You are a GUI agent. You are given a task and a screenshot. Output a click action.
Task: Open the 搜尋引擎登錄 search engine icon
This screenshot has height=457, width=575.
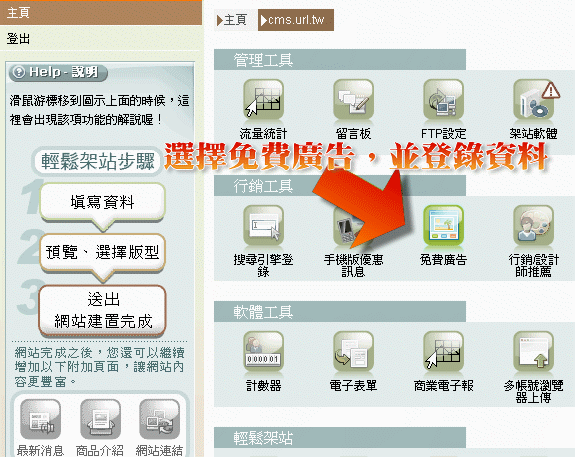tap(263, 225)
